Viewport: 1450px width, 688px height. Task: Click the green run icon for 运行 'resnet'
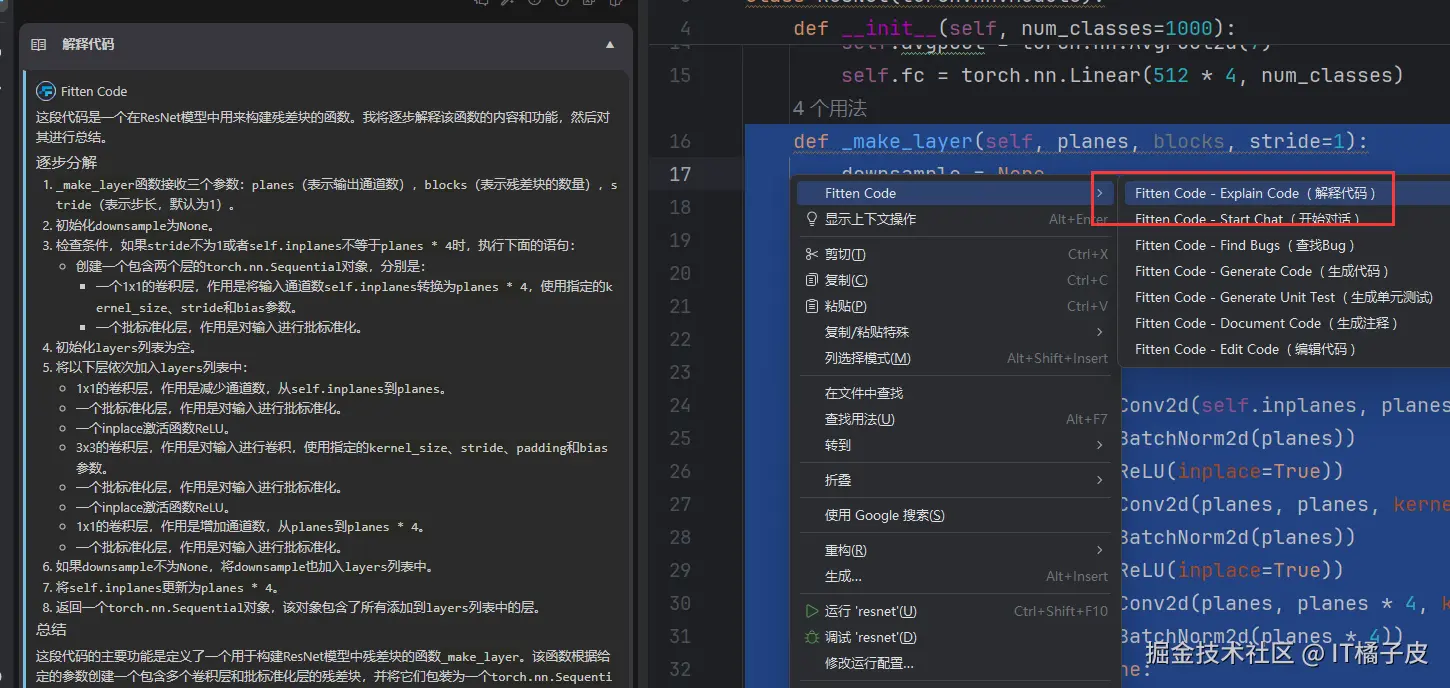coord(812,611)
